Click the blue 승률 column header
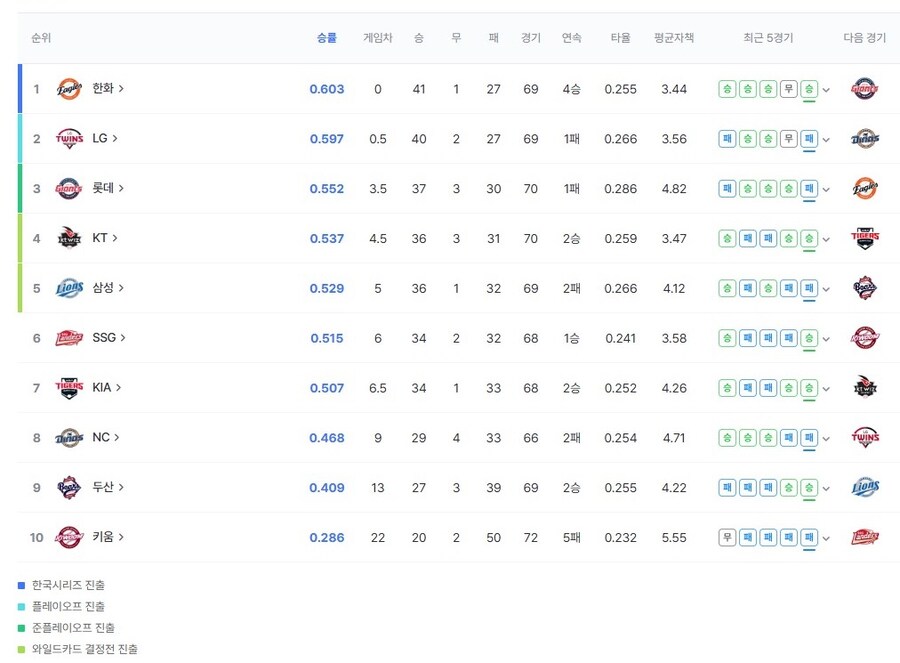This screenshot has width=900, height=663. [x=326, y=38]
